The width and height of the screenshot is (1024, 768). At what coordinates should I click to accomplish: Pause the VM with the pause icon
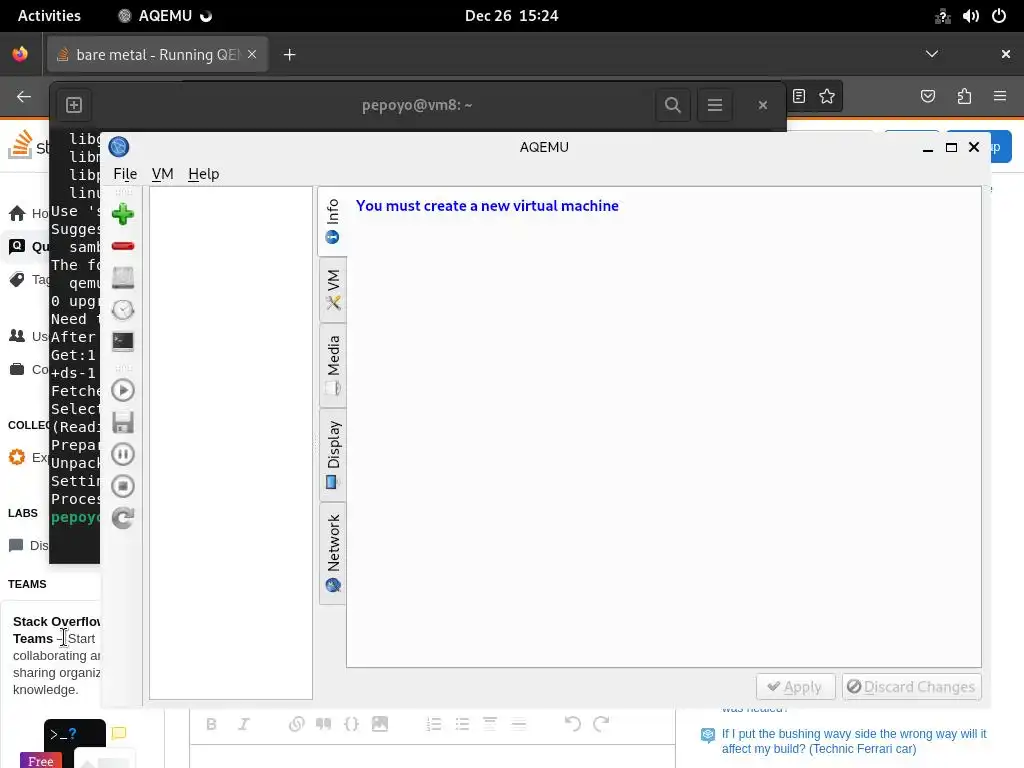(x=123, y=454)
